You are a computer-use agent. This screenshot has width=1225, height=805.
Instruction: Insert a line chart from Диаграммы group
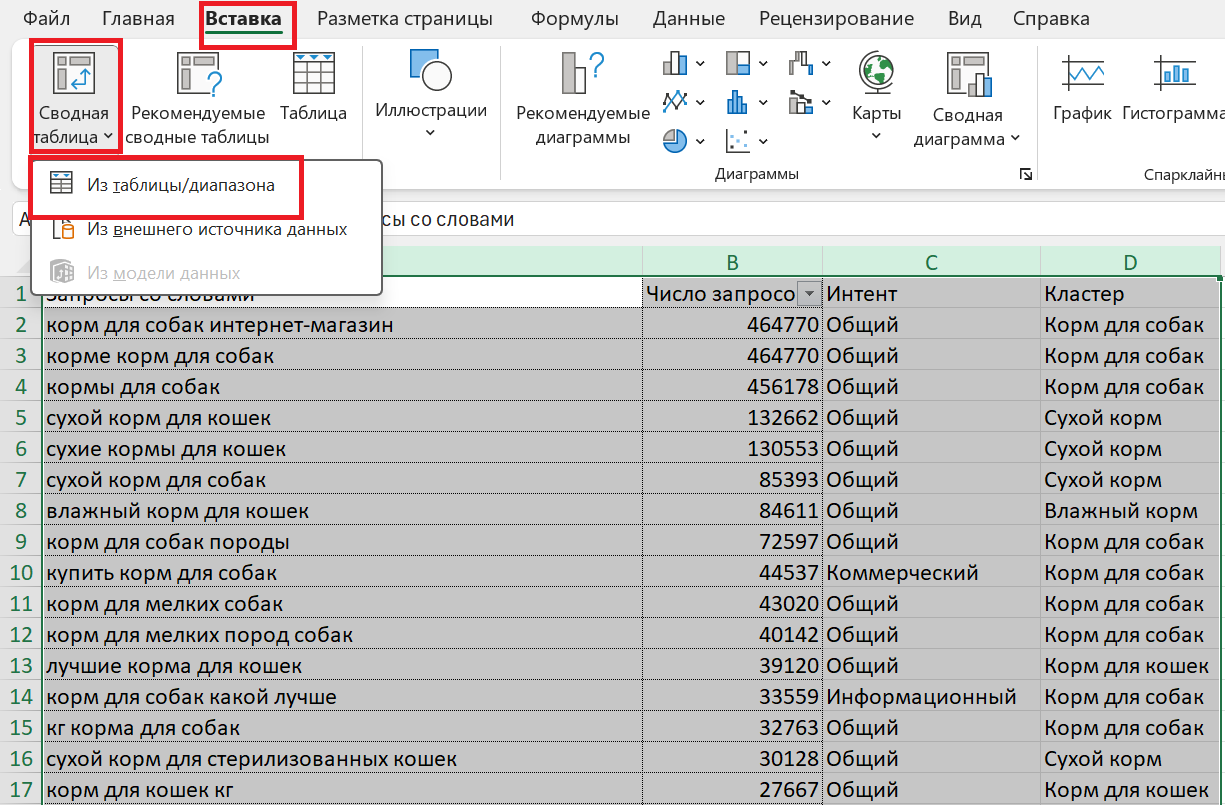pyautogui.click(x=676, y=102)
